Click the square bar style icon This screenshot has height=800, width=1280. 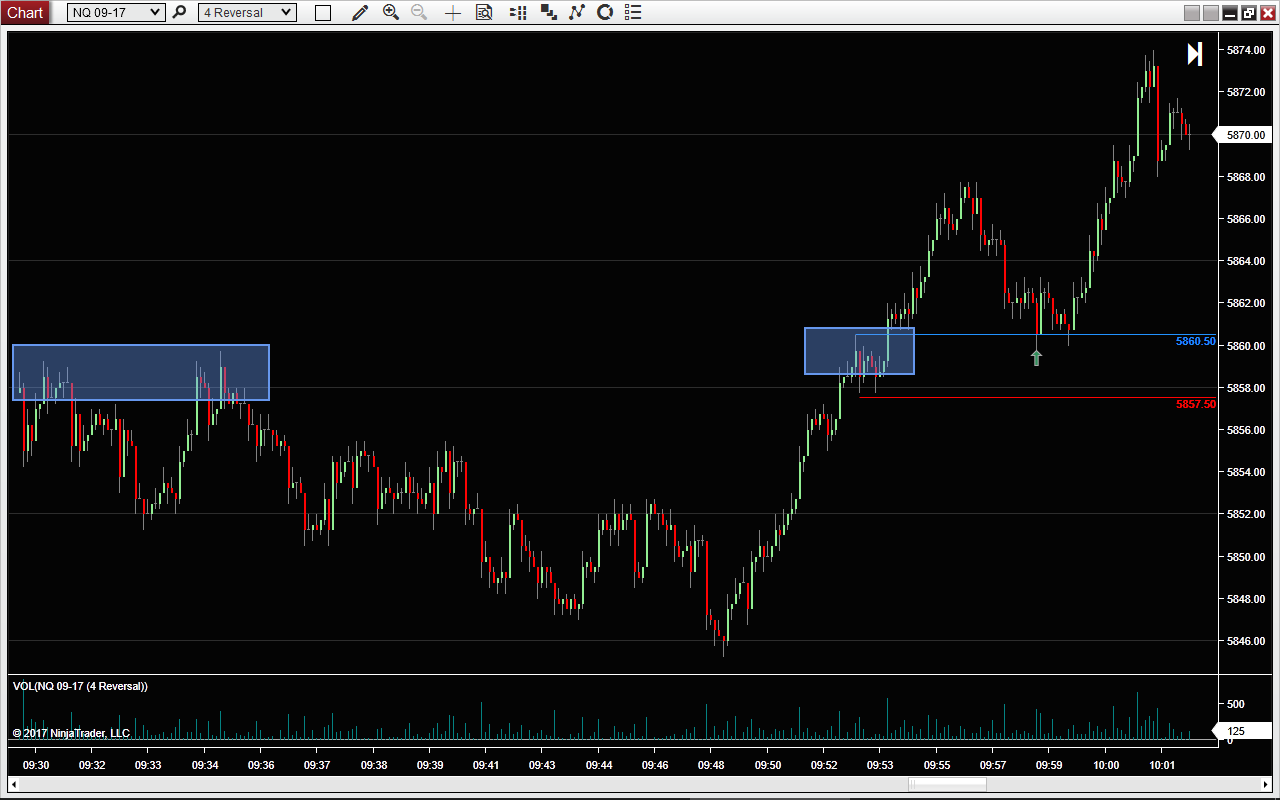click(x=322, y=13)
